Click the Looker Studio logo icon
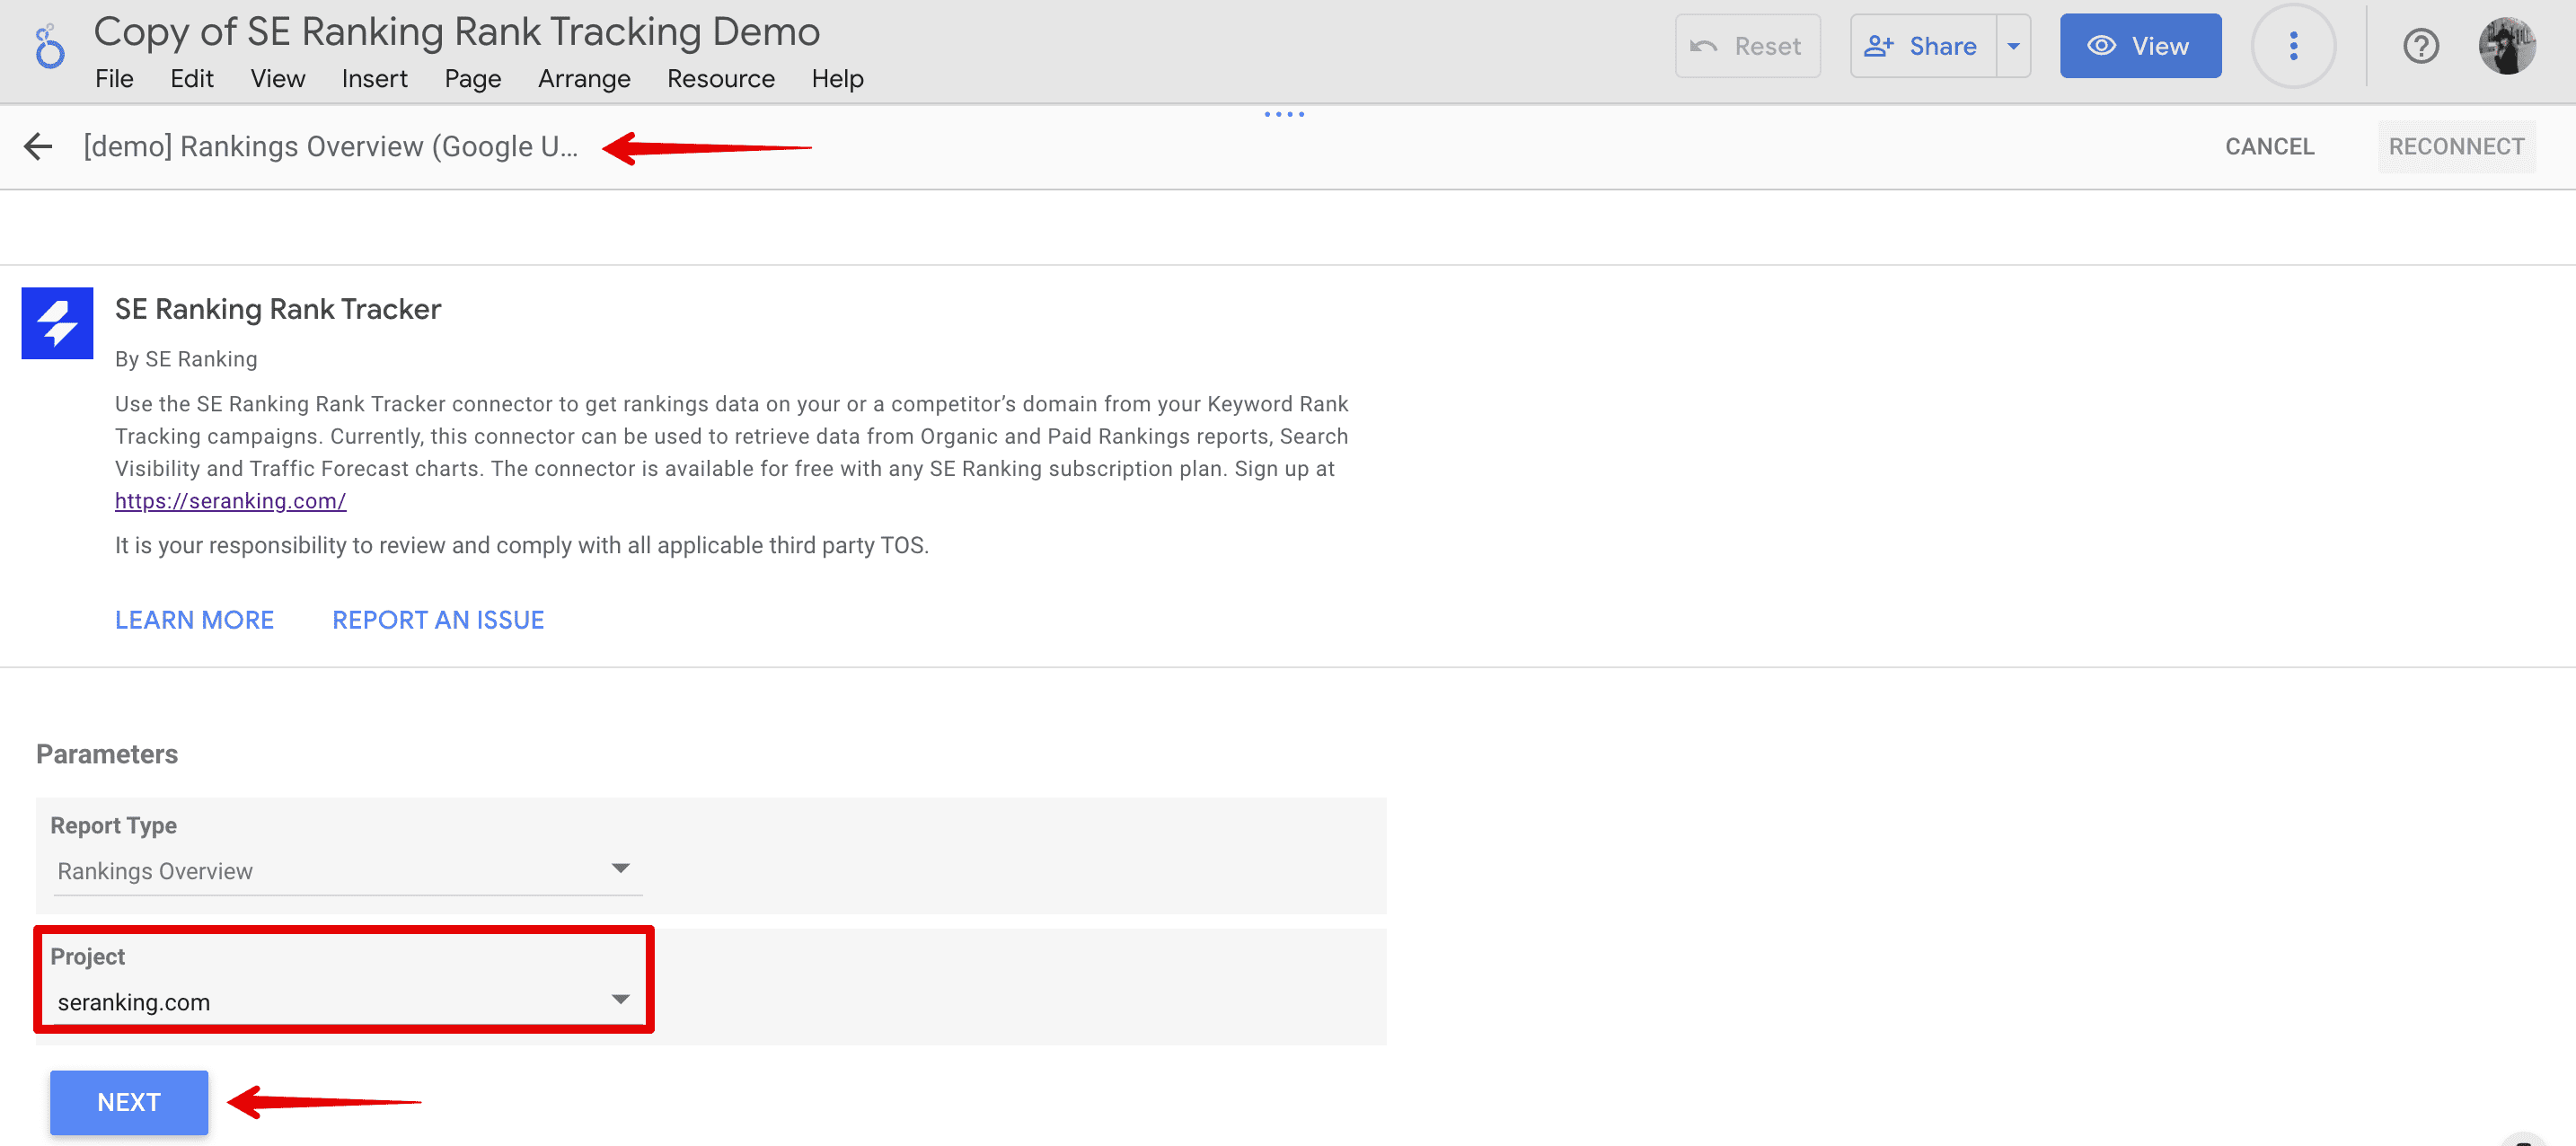This screenshot has height=1146, width=2576. (x=49, y=47)
